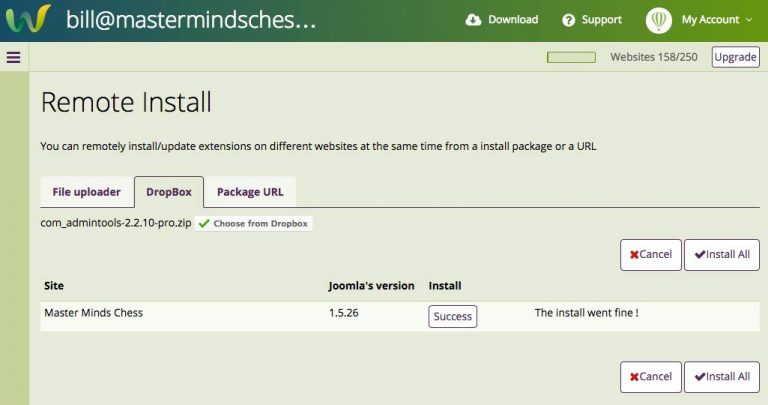
Task: Click the bottom Cancel button
Action: click(650, 377)
